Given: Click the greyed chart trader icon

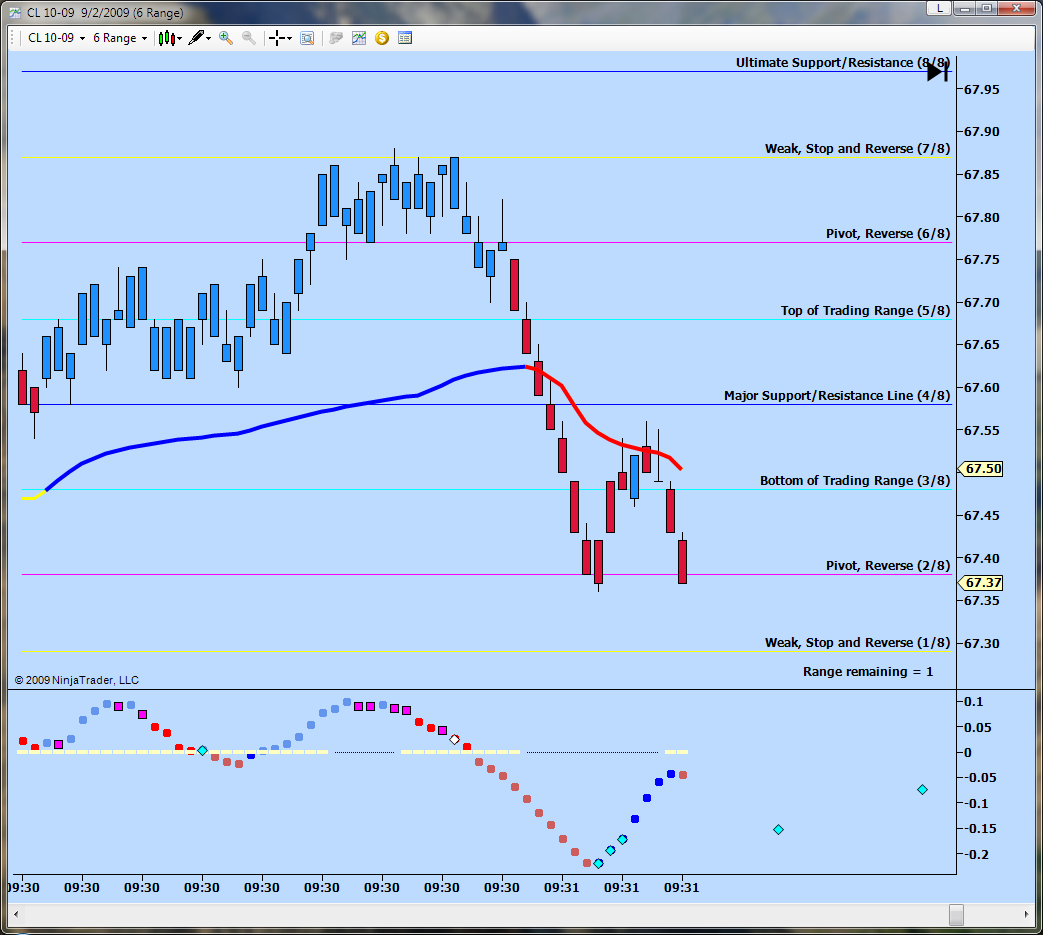Looking at the screenshot, I should click(x=336, y=38).
